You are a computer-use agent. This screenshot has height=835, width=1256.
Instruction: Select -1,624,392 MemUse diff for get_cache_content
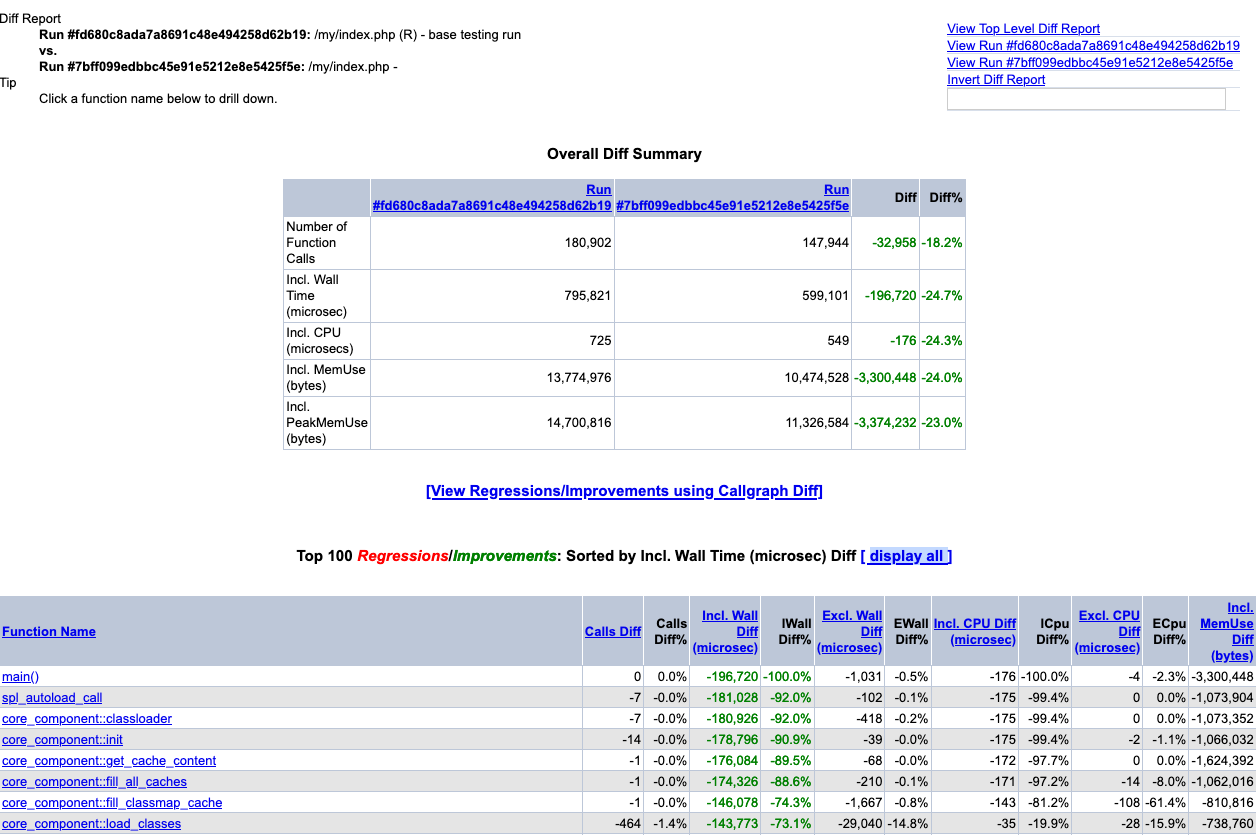click(1222, 761)
